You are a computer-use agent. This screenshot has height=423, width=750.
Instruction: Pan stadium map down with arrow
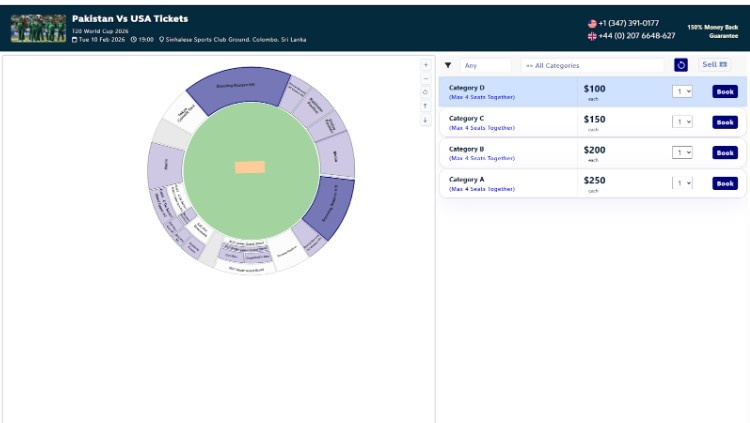pos(425,120)
